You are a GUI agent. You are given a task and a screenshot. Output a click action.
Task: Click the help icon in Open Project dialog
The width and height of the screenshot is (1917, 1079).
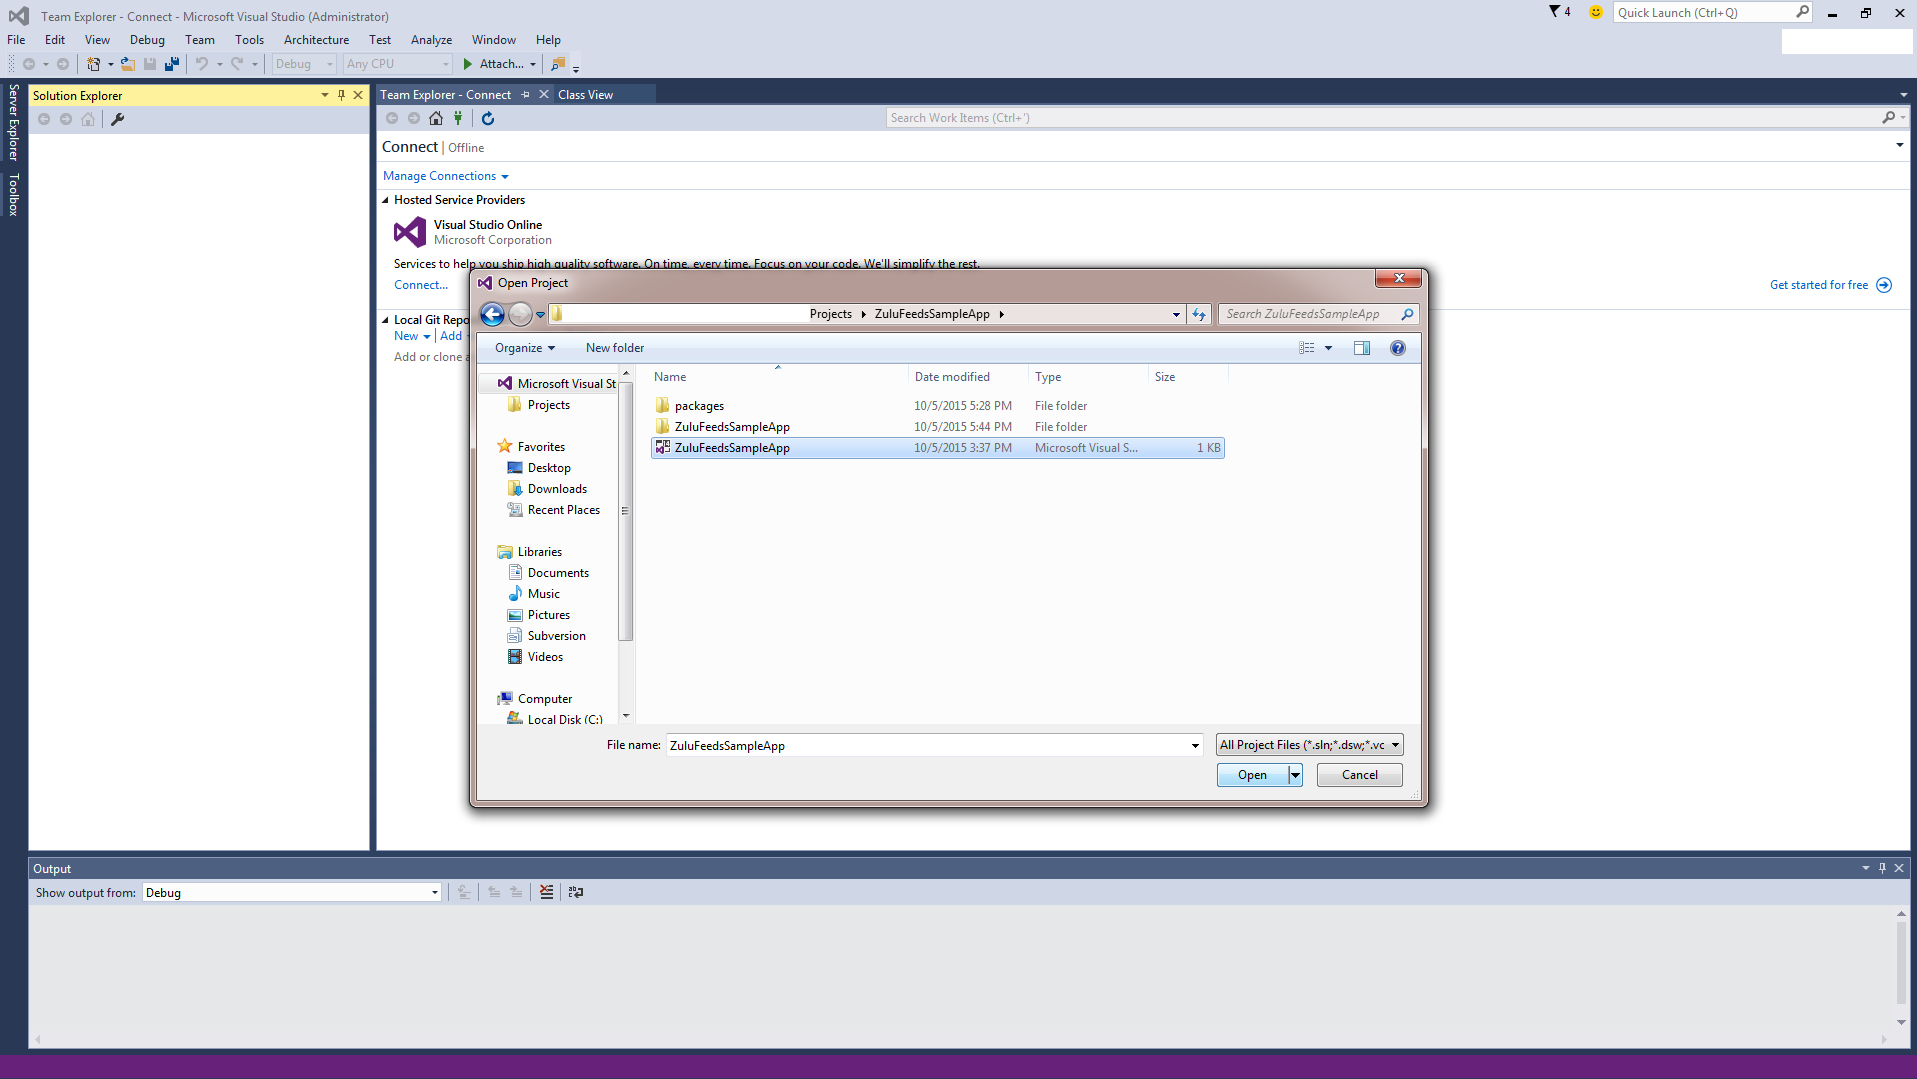[1397, 348]
